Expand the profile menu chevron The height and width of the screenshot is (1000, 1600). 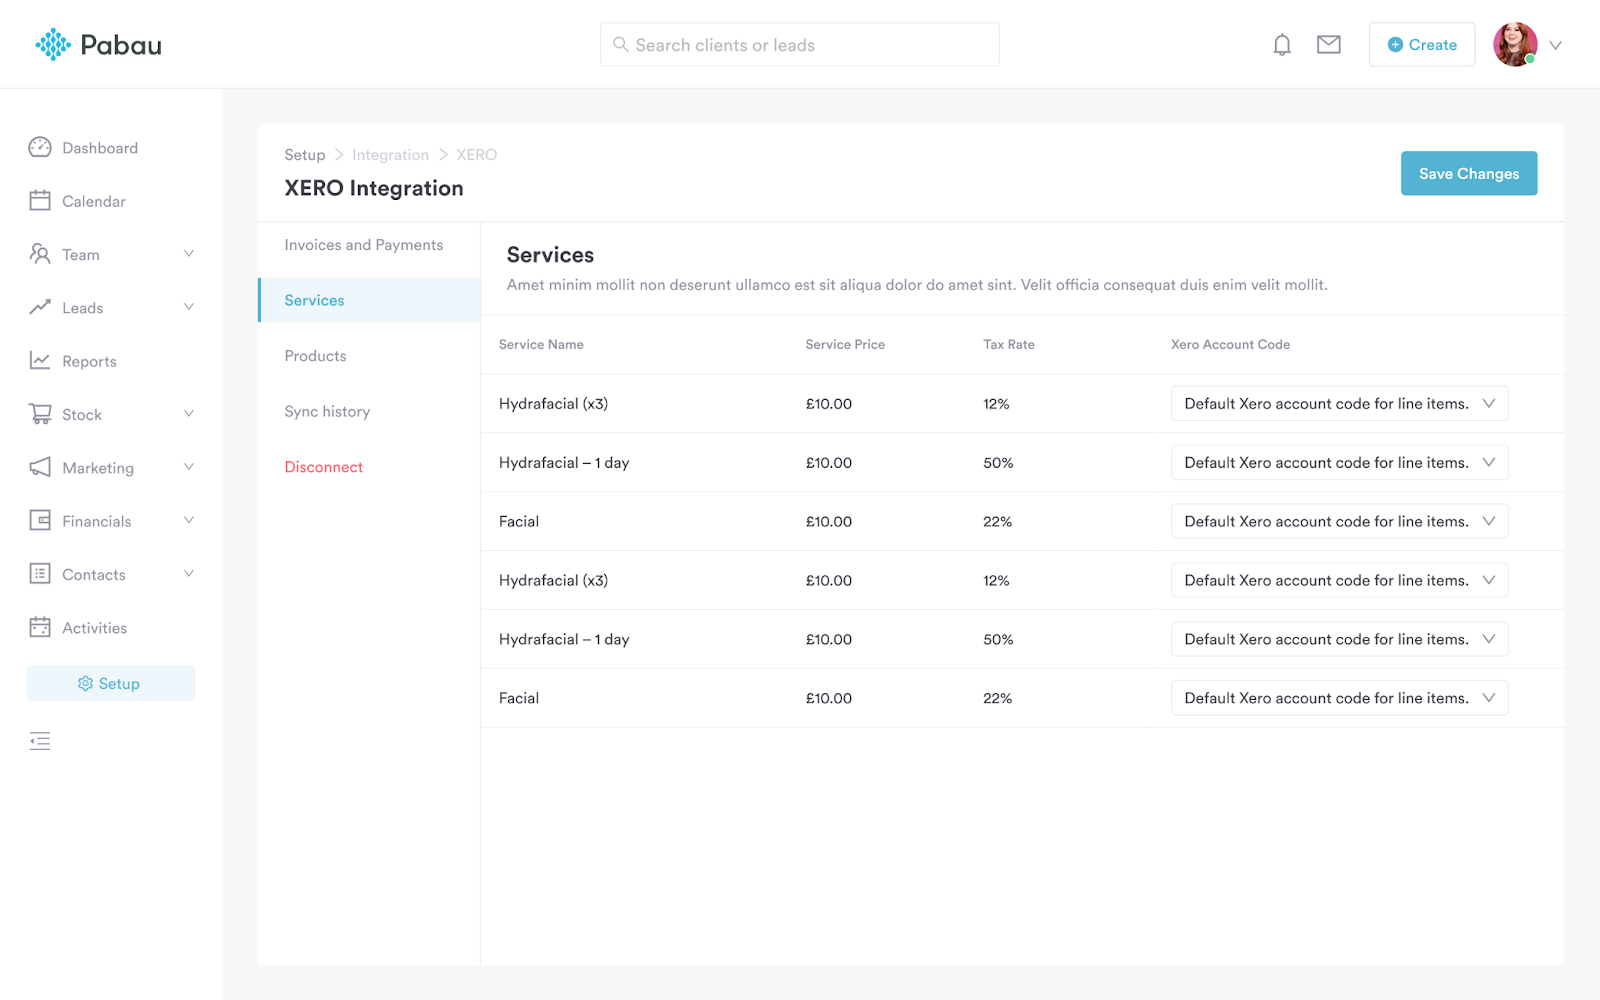coord(1555,45)
